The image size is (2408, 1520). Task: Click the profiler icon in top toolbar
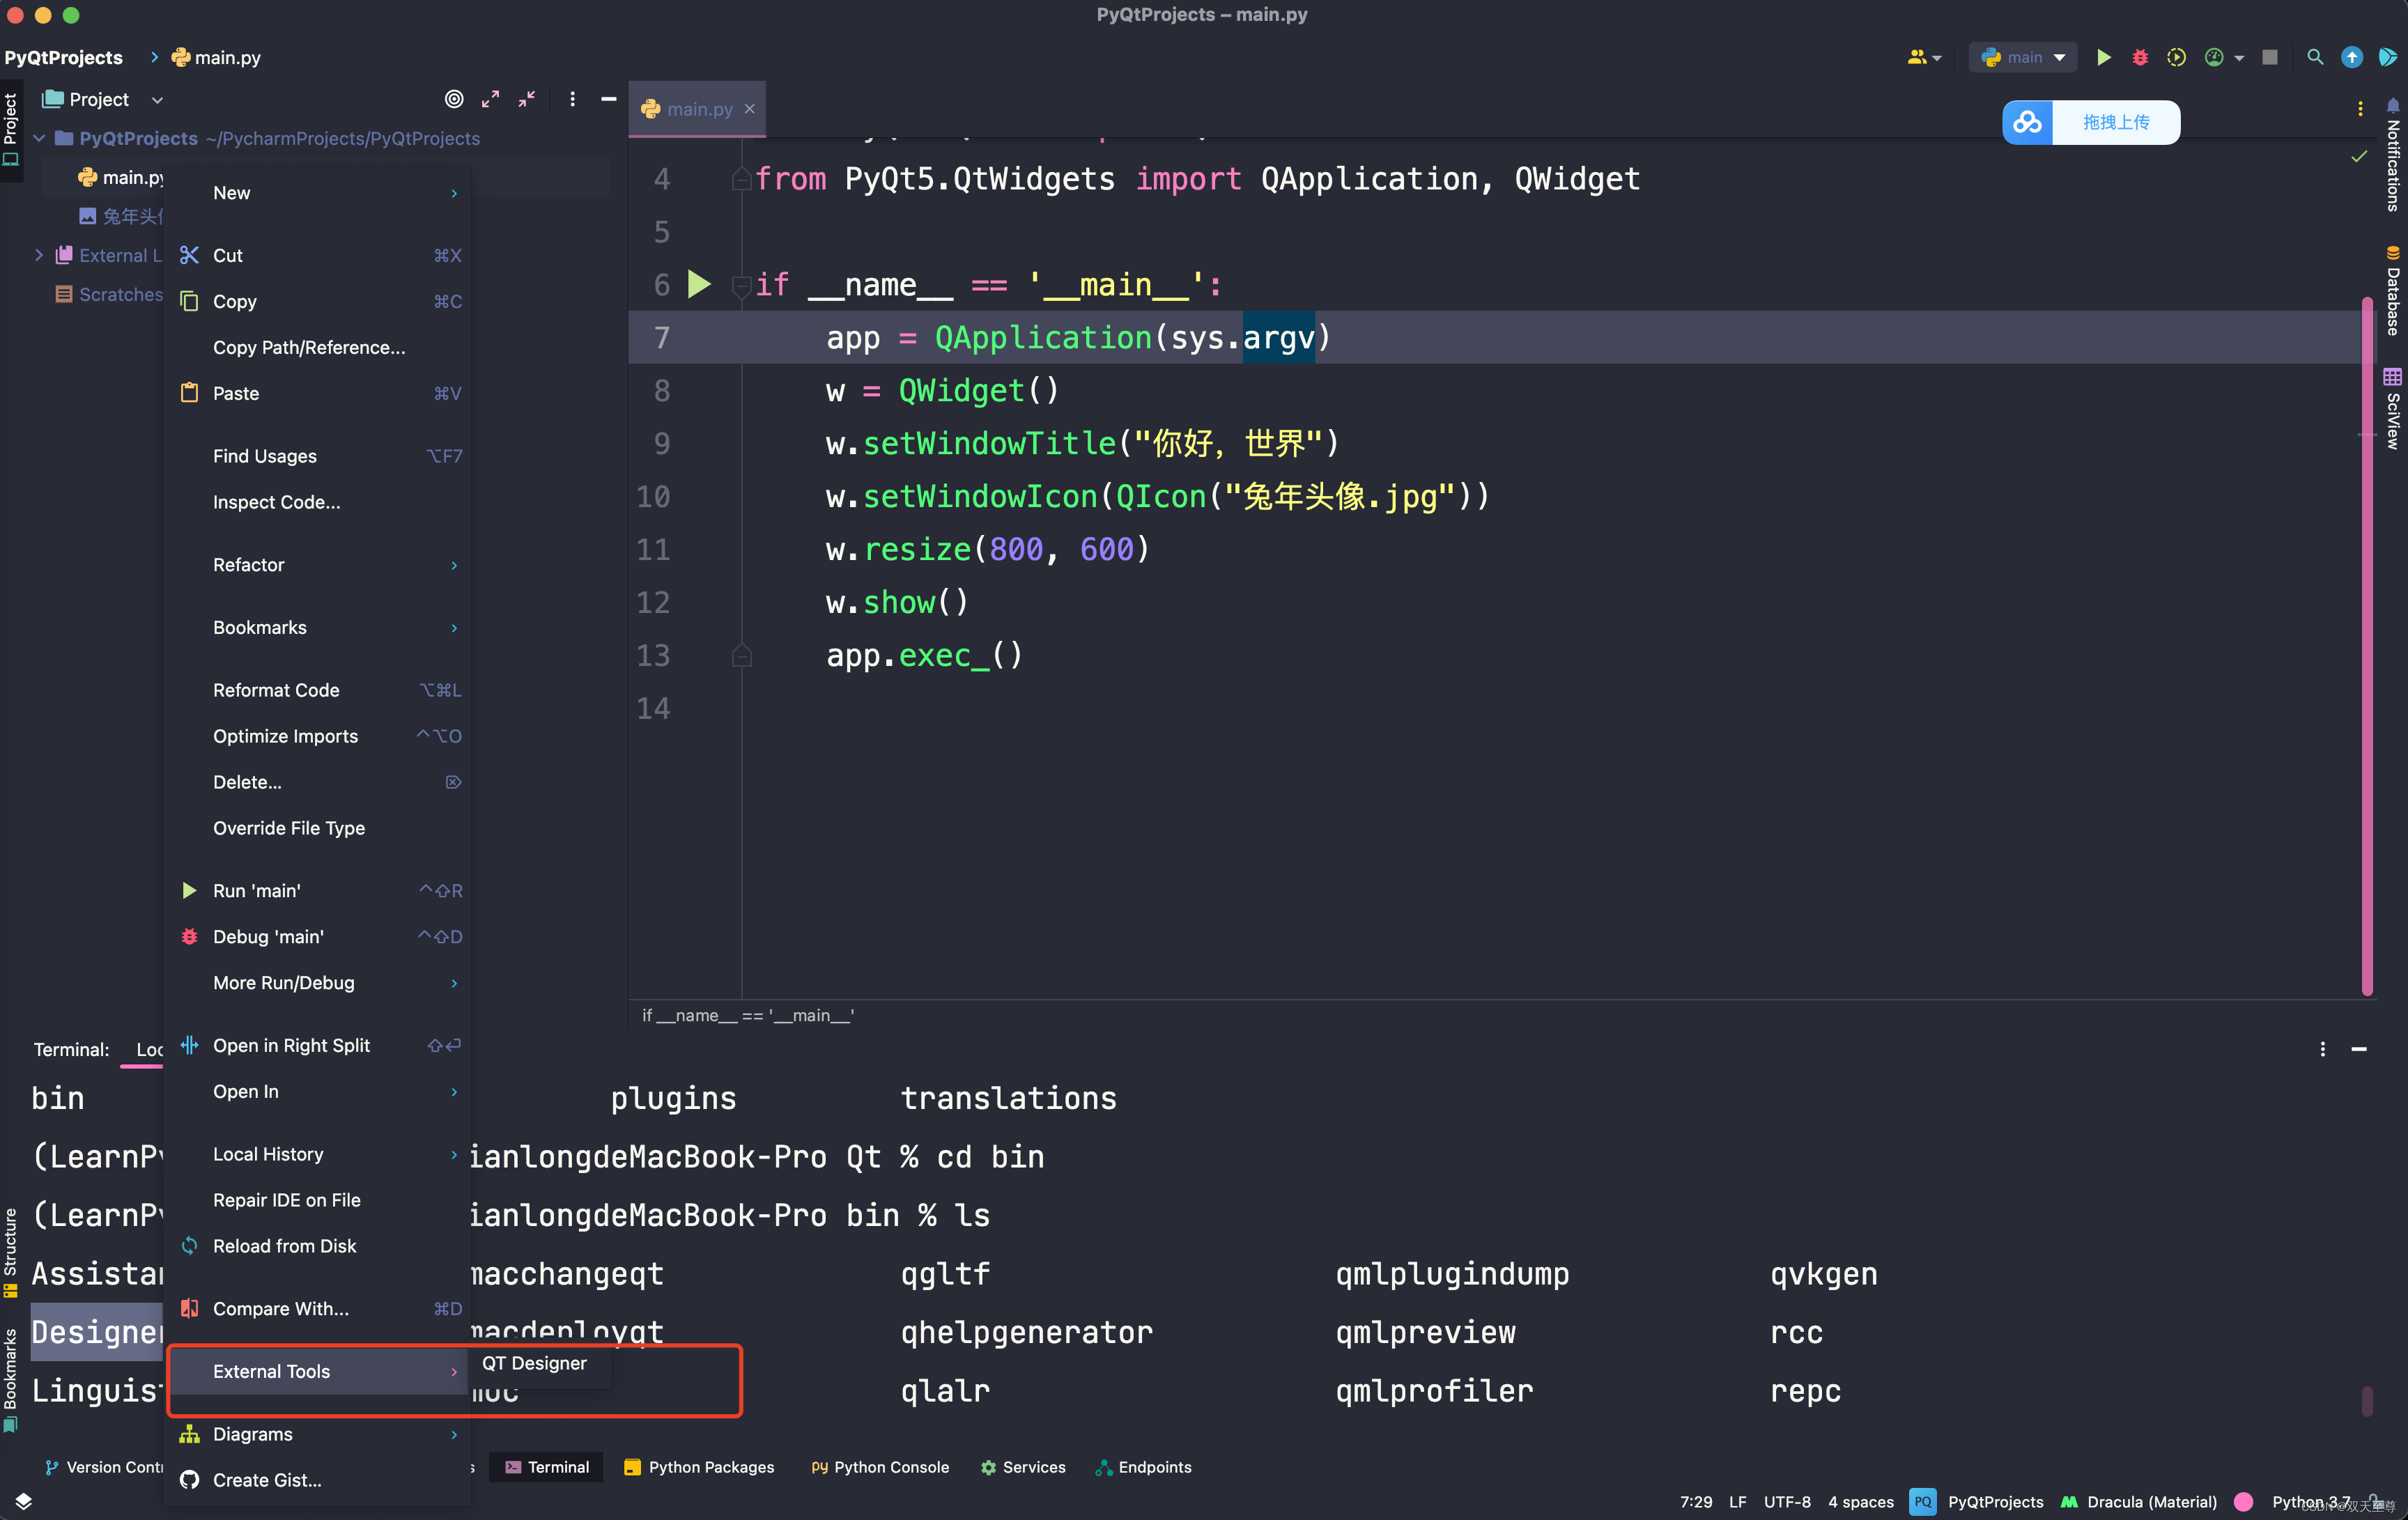[2214, 57]
